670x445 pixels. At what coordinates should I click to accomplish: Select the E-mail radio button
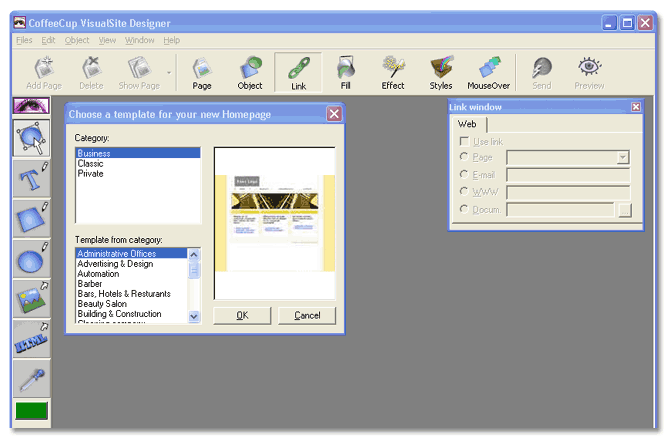(x=464, y=174)
